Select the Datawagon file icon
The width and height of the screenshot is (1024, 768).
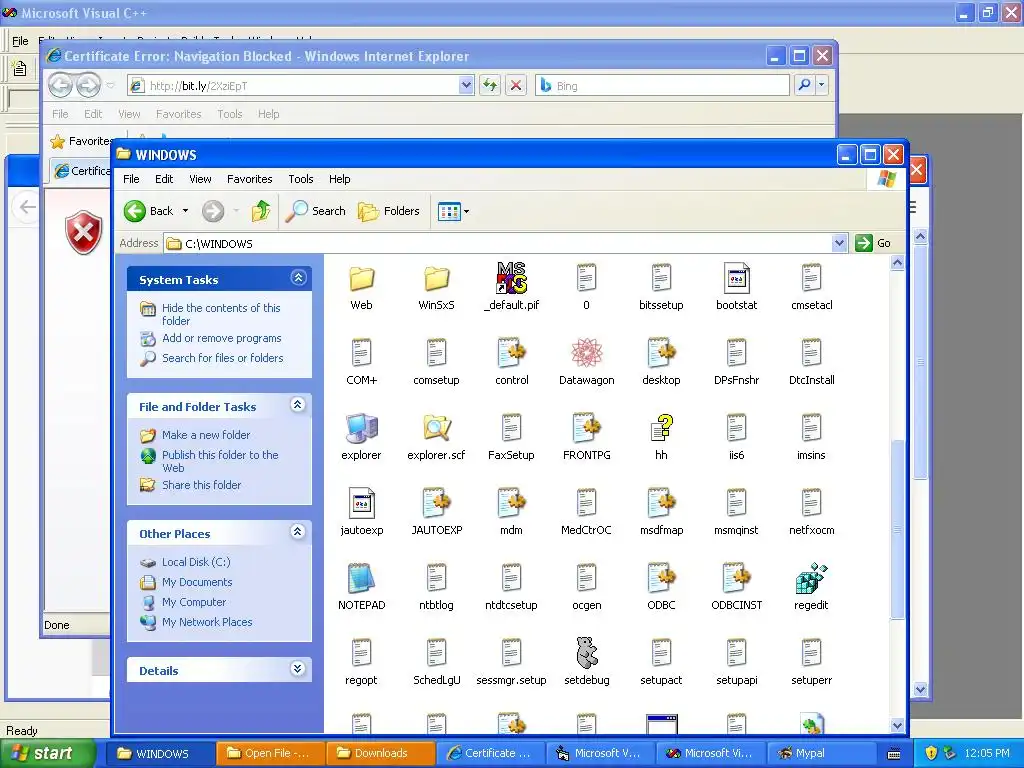click(x=586, y=353)
